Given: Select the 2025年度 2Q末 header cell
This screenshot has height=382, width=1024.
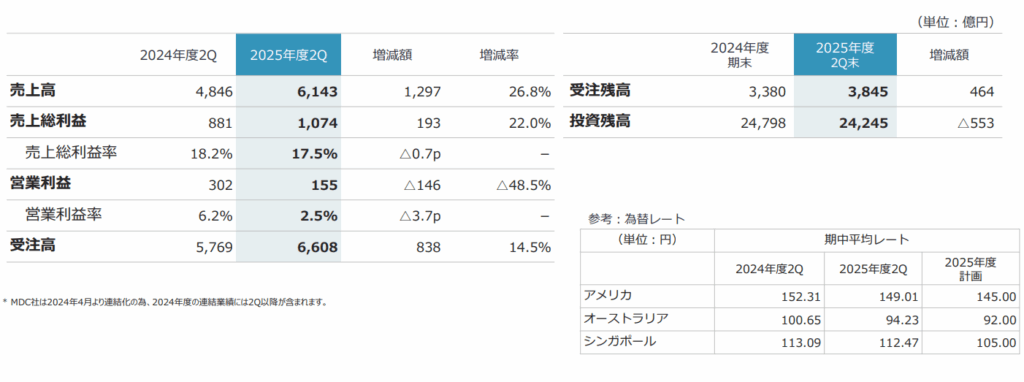Looking at the screenshot, I should tap(845, 55).
